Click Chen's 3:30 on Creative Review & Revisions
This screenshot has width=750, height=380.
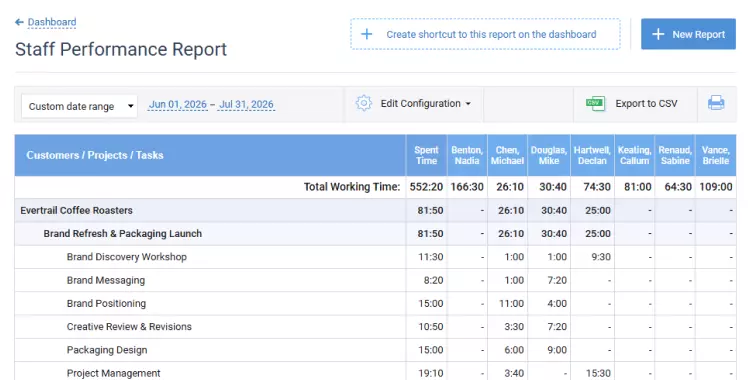[x=514, y=327]
